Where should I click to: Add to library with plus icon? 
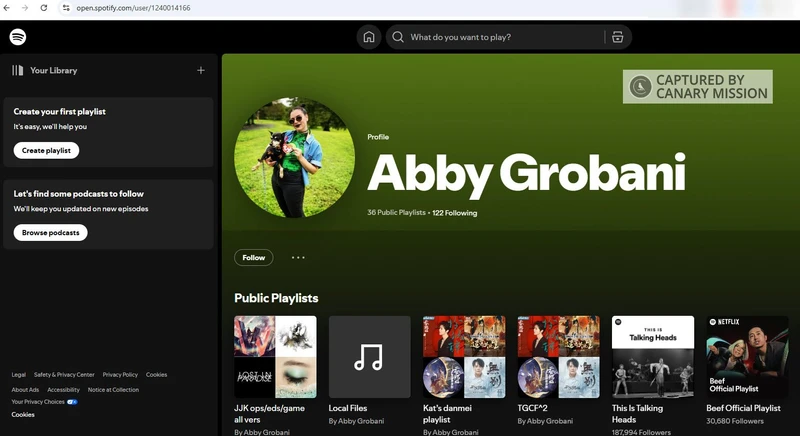[x=201, y=70]
